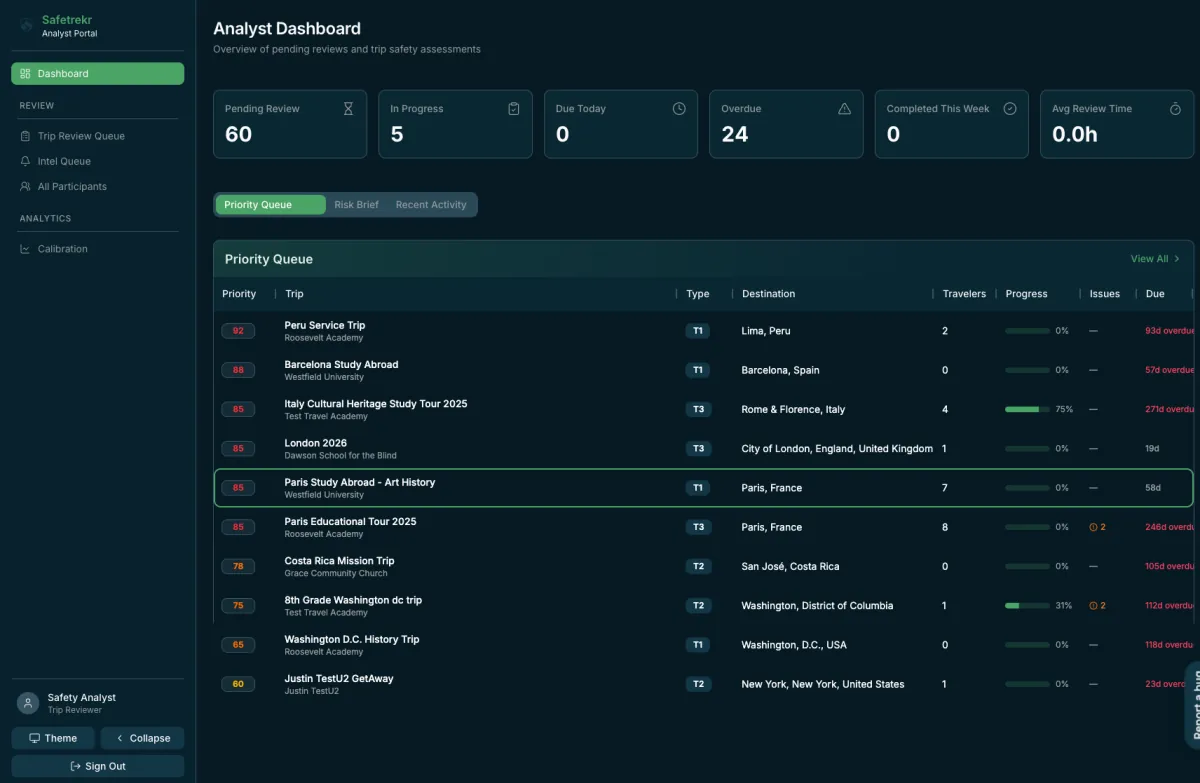Open the London 2026 trip title

click(x=316, y=443)
